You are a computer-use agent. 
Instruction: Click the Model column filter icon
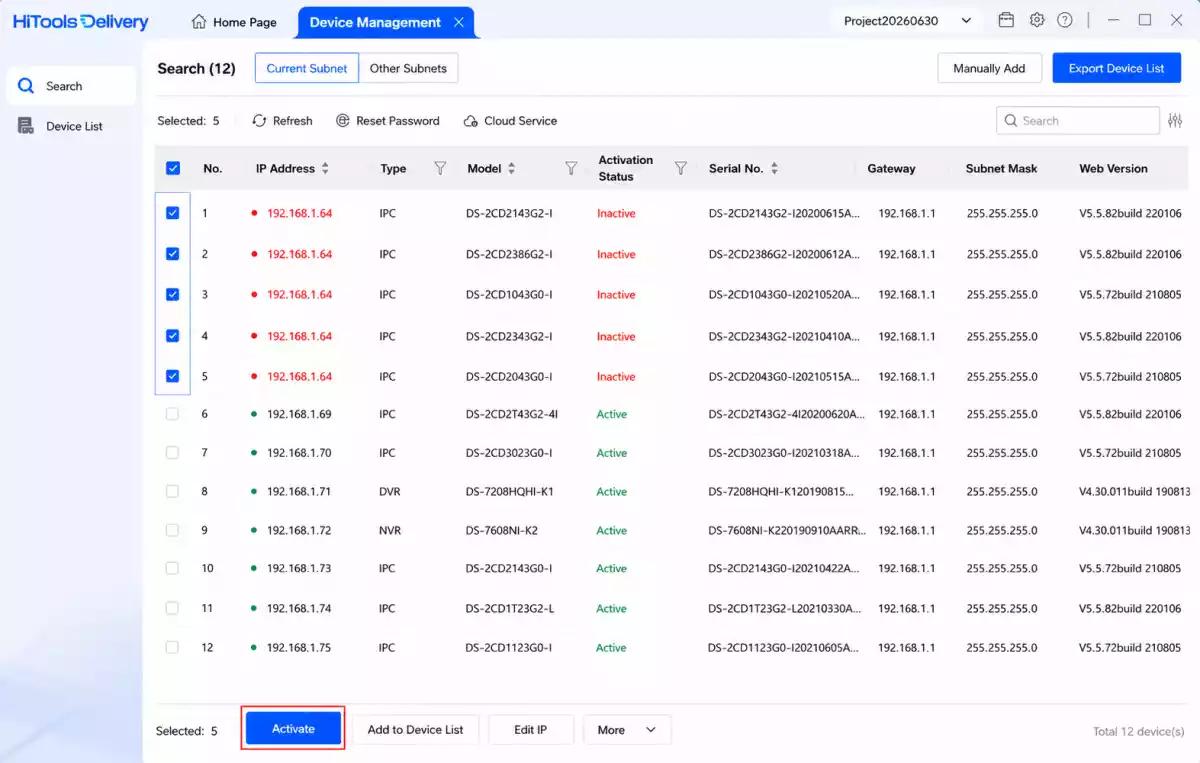tap(571, 168)
